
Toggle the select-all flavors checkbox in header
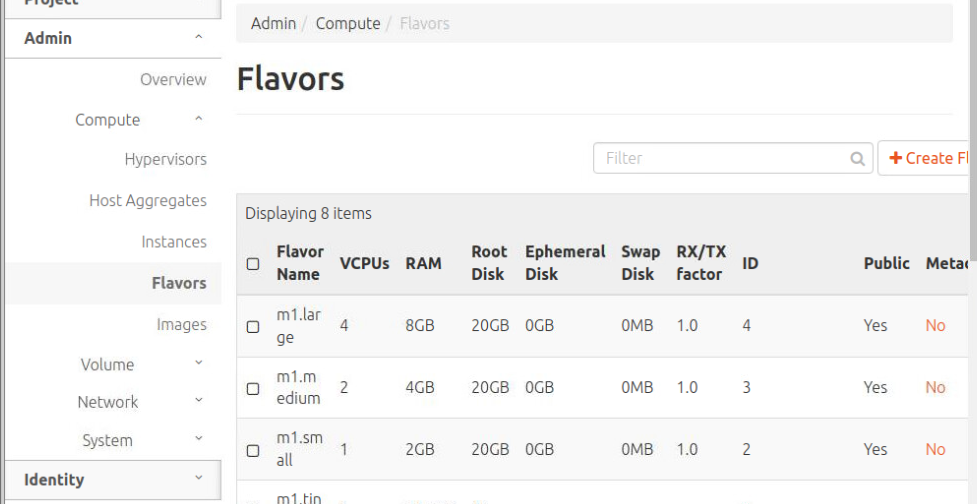[253, 264]
